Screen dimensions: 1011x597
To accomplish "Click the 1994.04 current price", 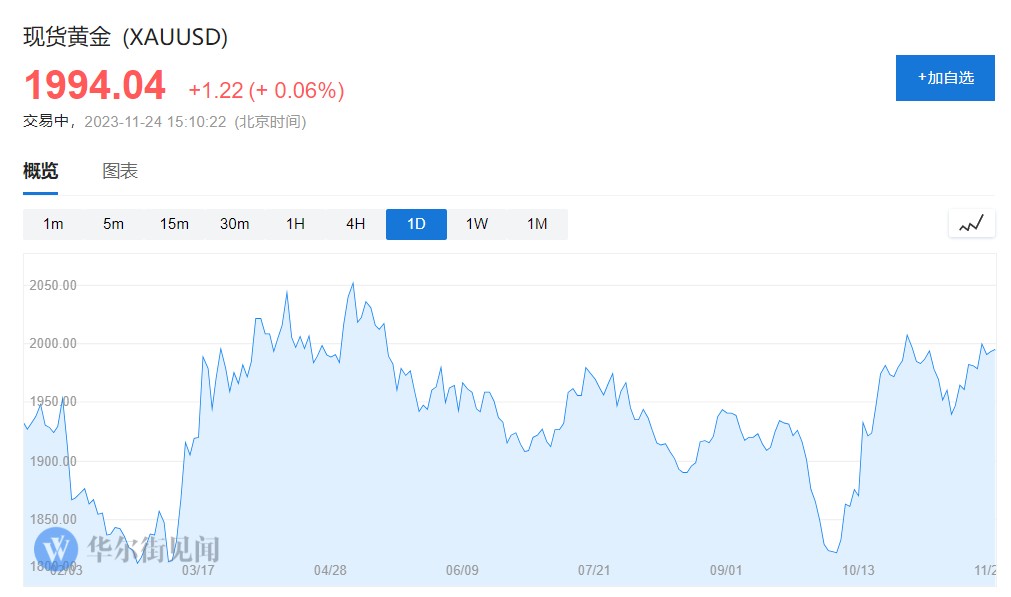I will 95,86.
